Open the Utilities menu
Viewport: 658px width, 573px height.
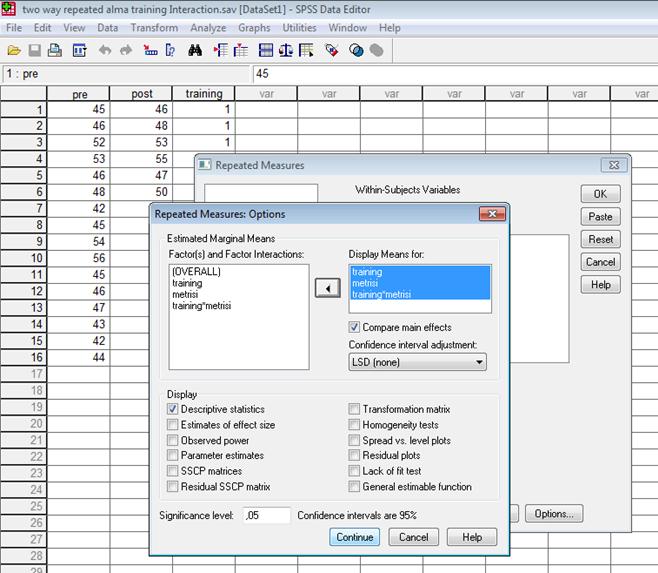(x=299, y=28)
